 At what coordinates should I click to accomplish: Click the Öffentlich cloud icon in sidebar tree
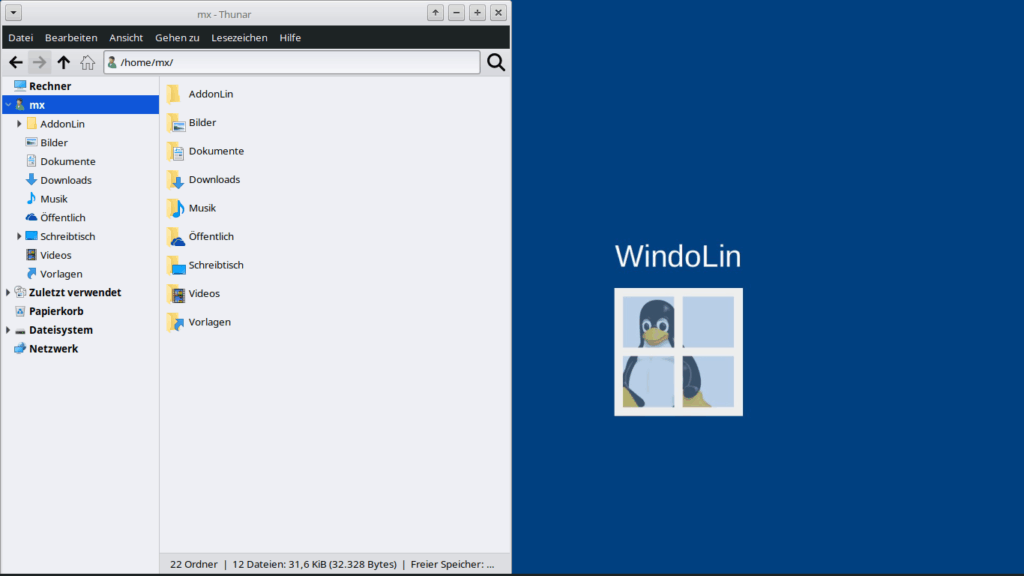31,217
